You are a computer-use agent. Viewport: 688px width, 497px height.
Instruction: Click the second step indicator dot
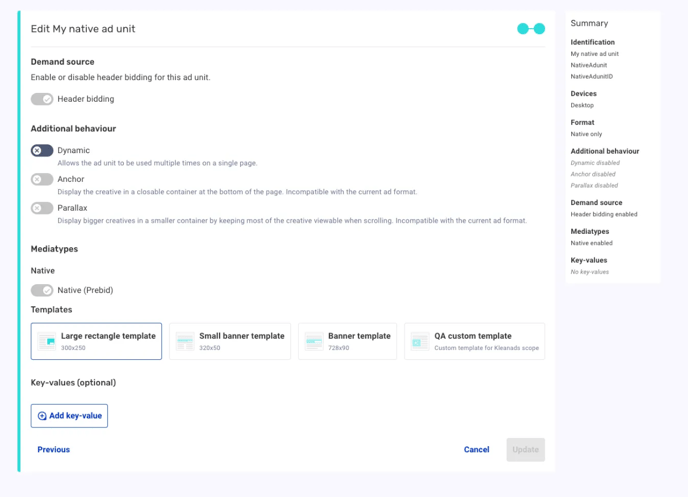539,29
